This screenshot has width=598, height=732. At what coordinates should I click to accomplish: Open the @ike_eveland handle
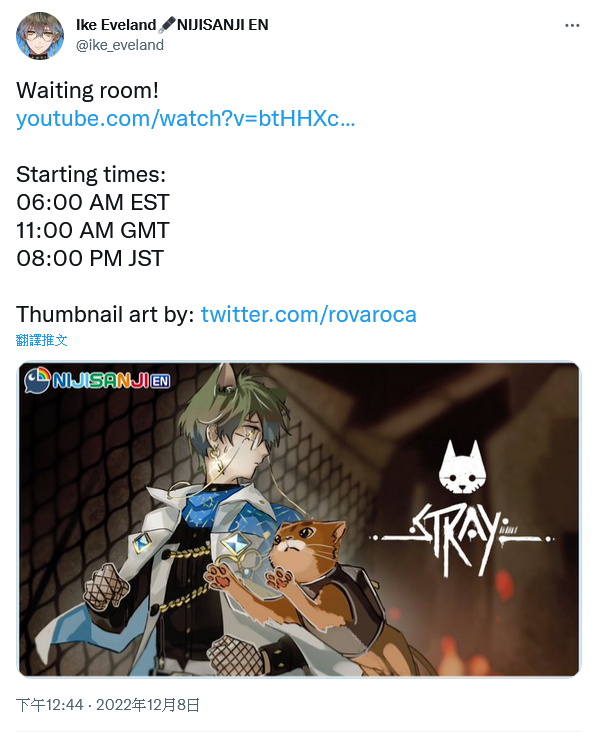[x=120, y=45]
